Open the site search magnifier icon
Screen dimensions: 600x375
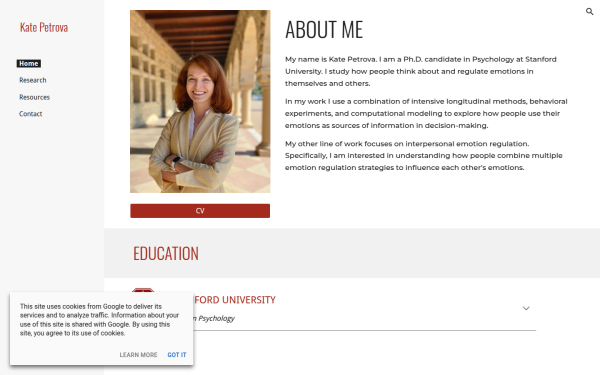[590, 11]
